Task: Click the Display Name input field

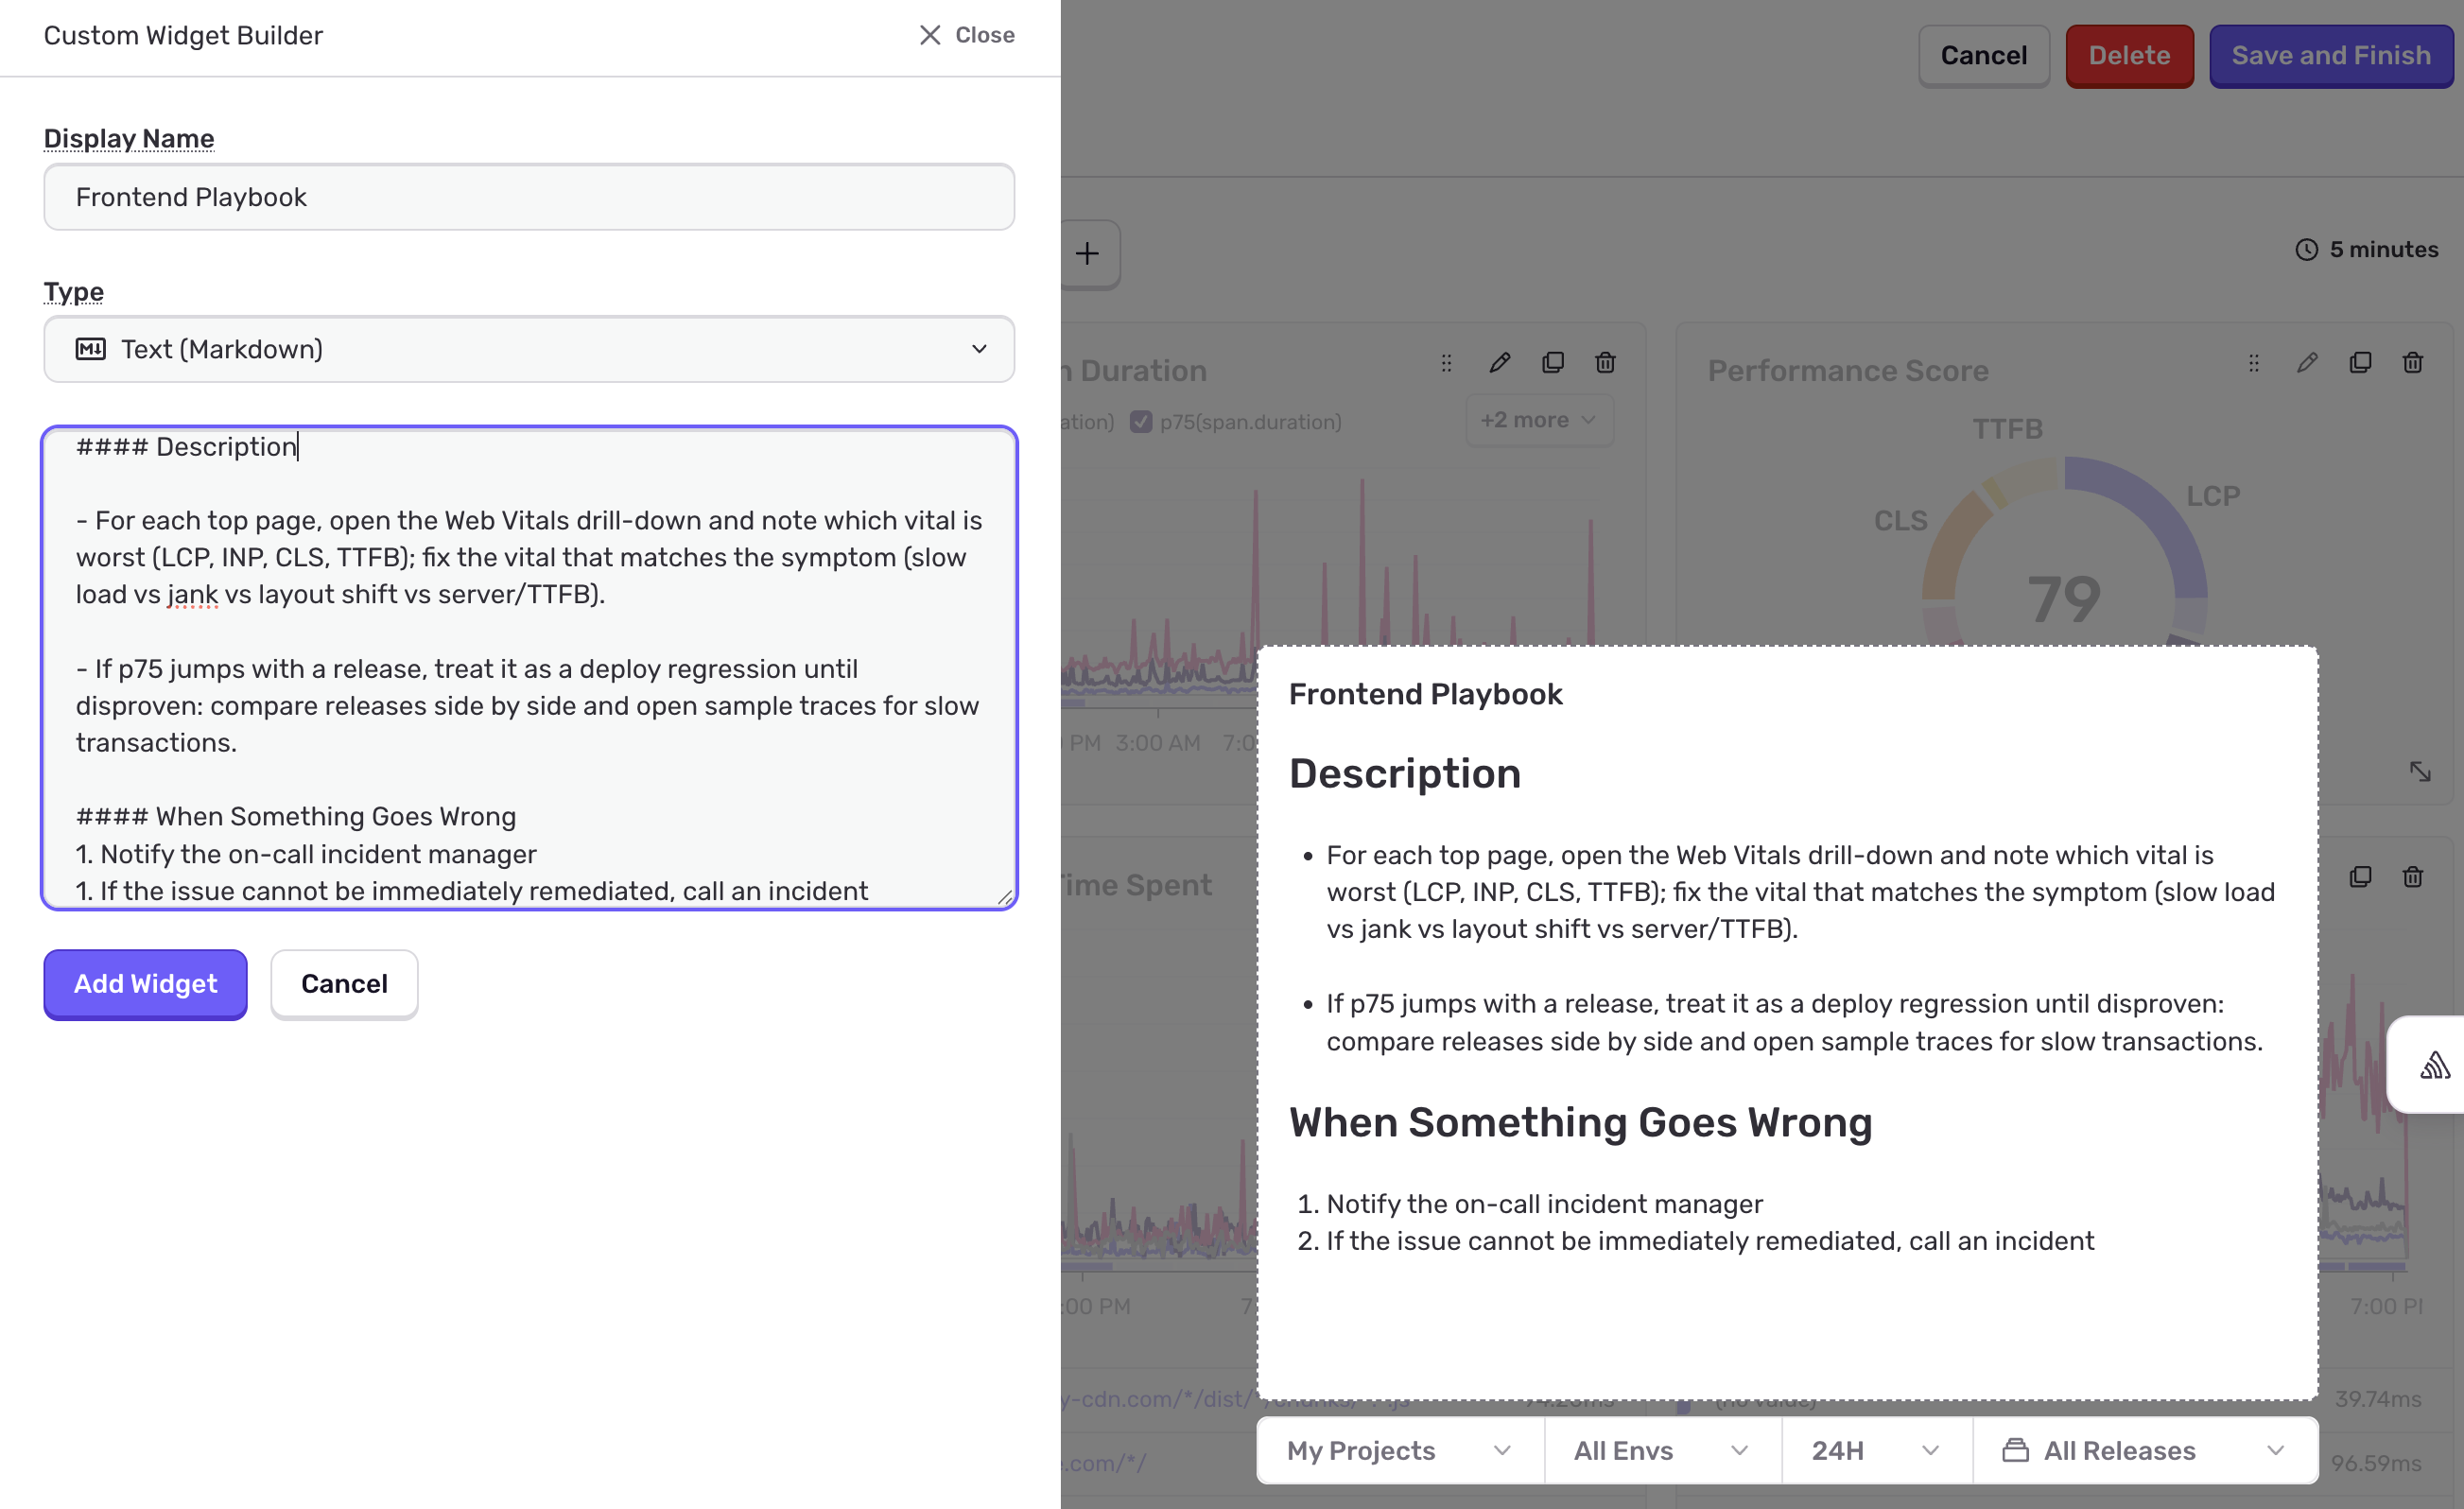Action: click(x=529, y=197)
